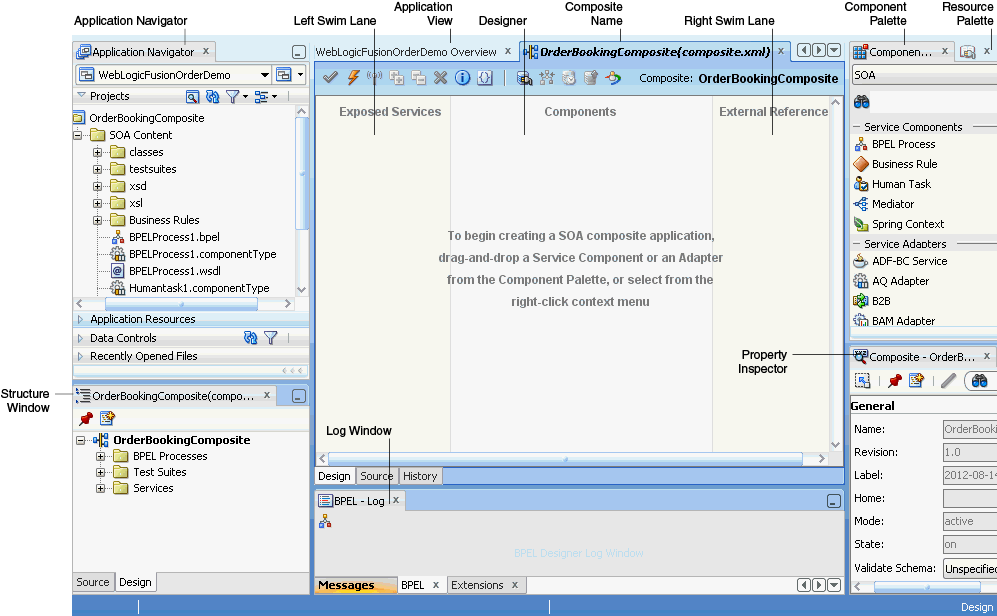Click the Name field in Property Inspector

(x=970, y=430)
